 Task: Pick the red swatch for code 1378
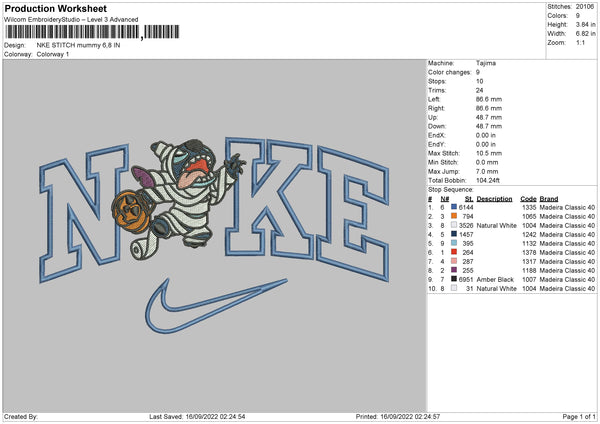coord(454,252)
